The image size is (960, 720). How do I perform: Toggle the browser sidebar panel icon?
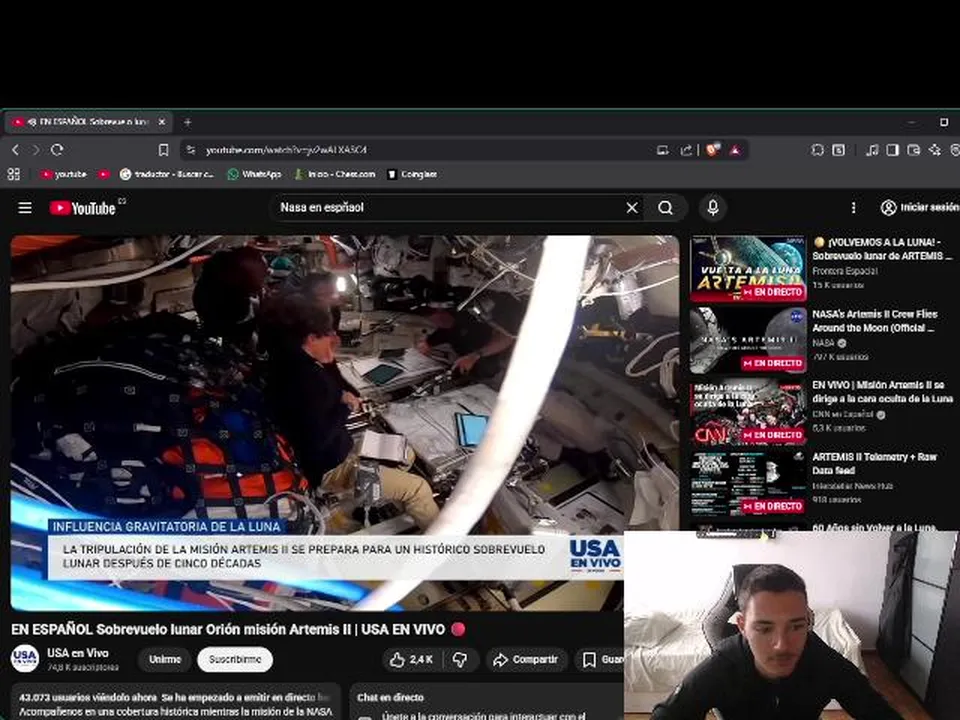click(x=893, y=150)
